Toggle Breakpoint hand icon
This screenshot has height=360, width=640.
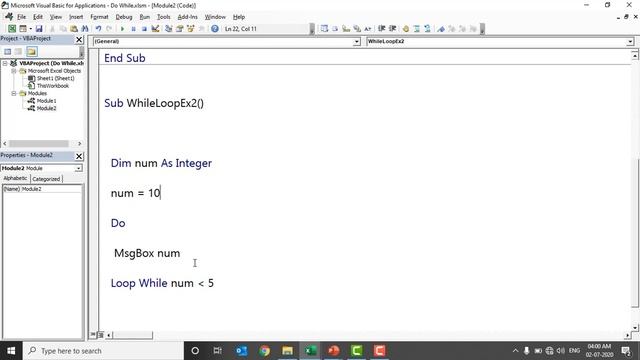pyautogui.click(x=406, y=29)
